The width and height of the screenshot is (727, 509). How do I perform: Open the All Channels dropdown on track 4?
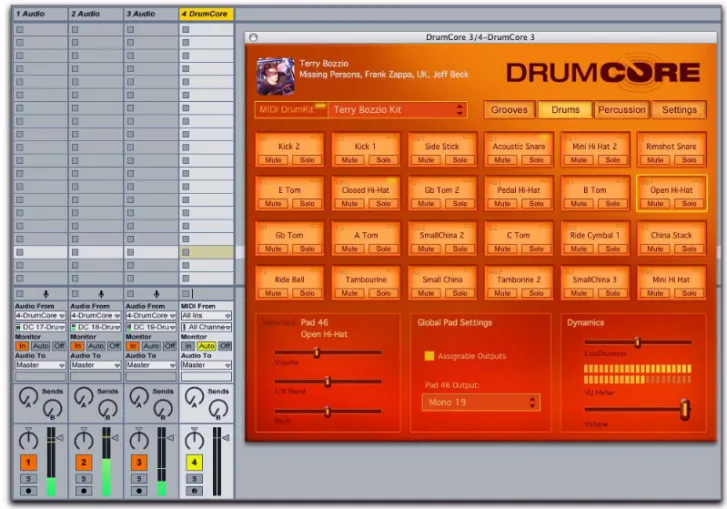click(206, 327)
